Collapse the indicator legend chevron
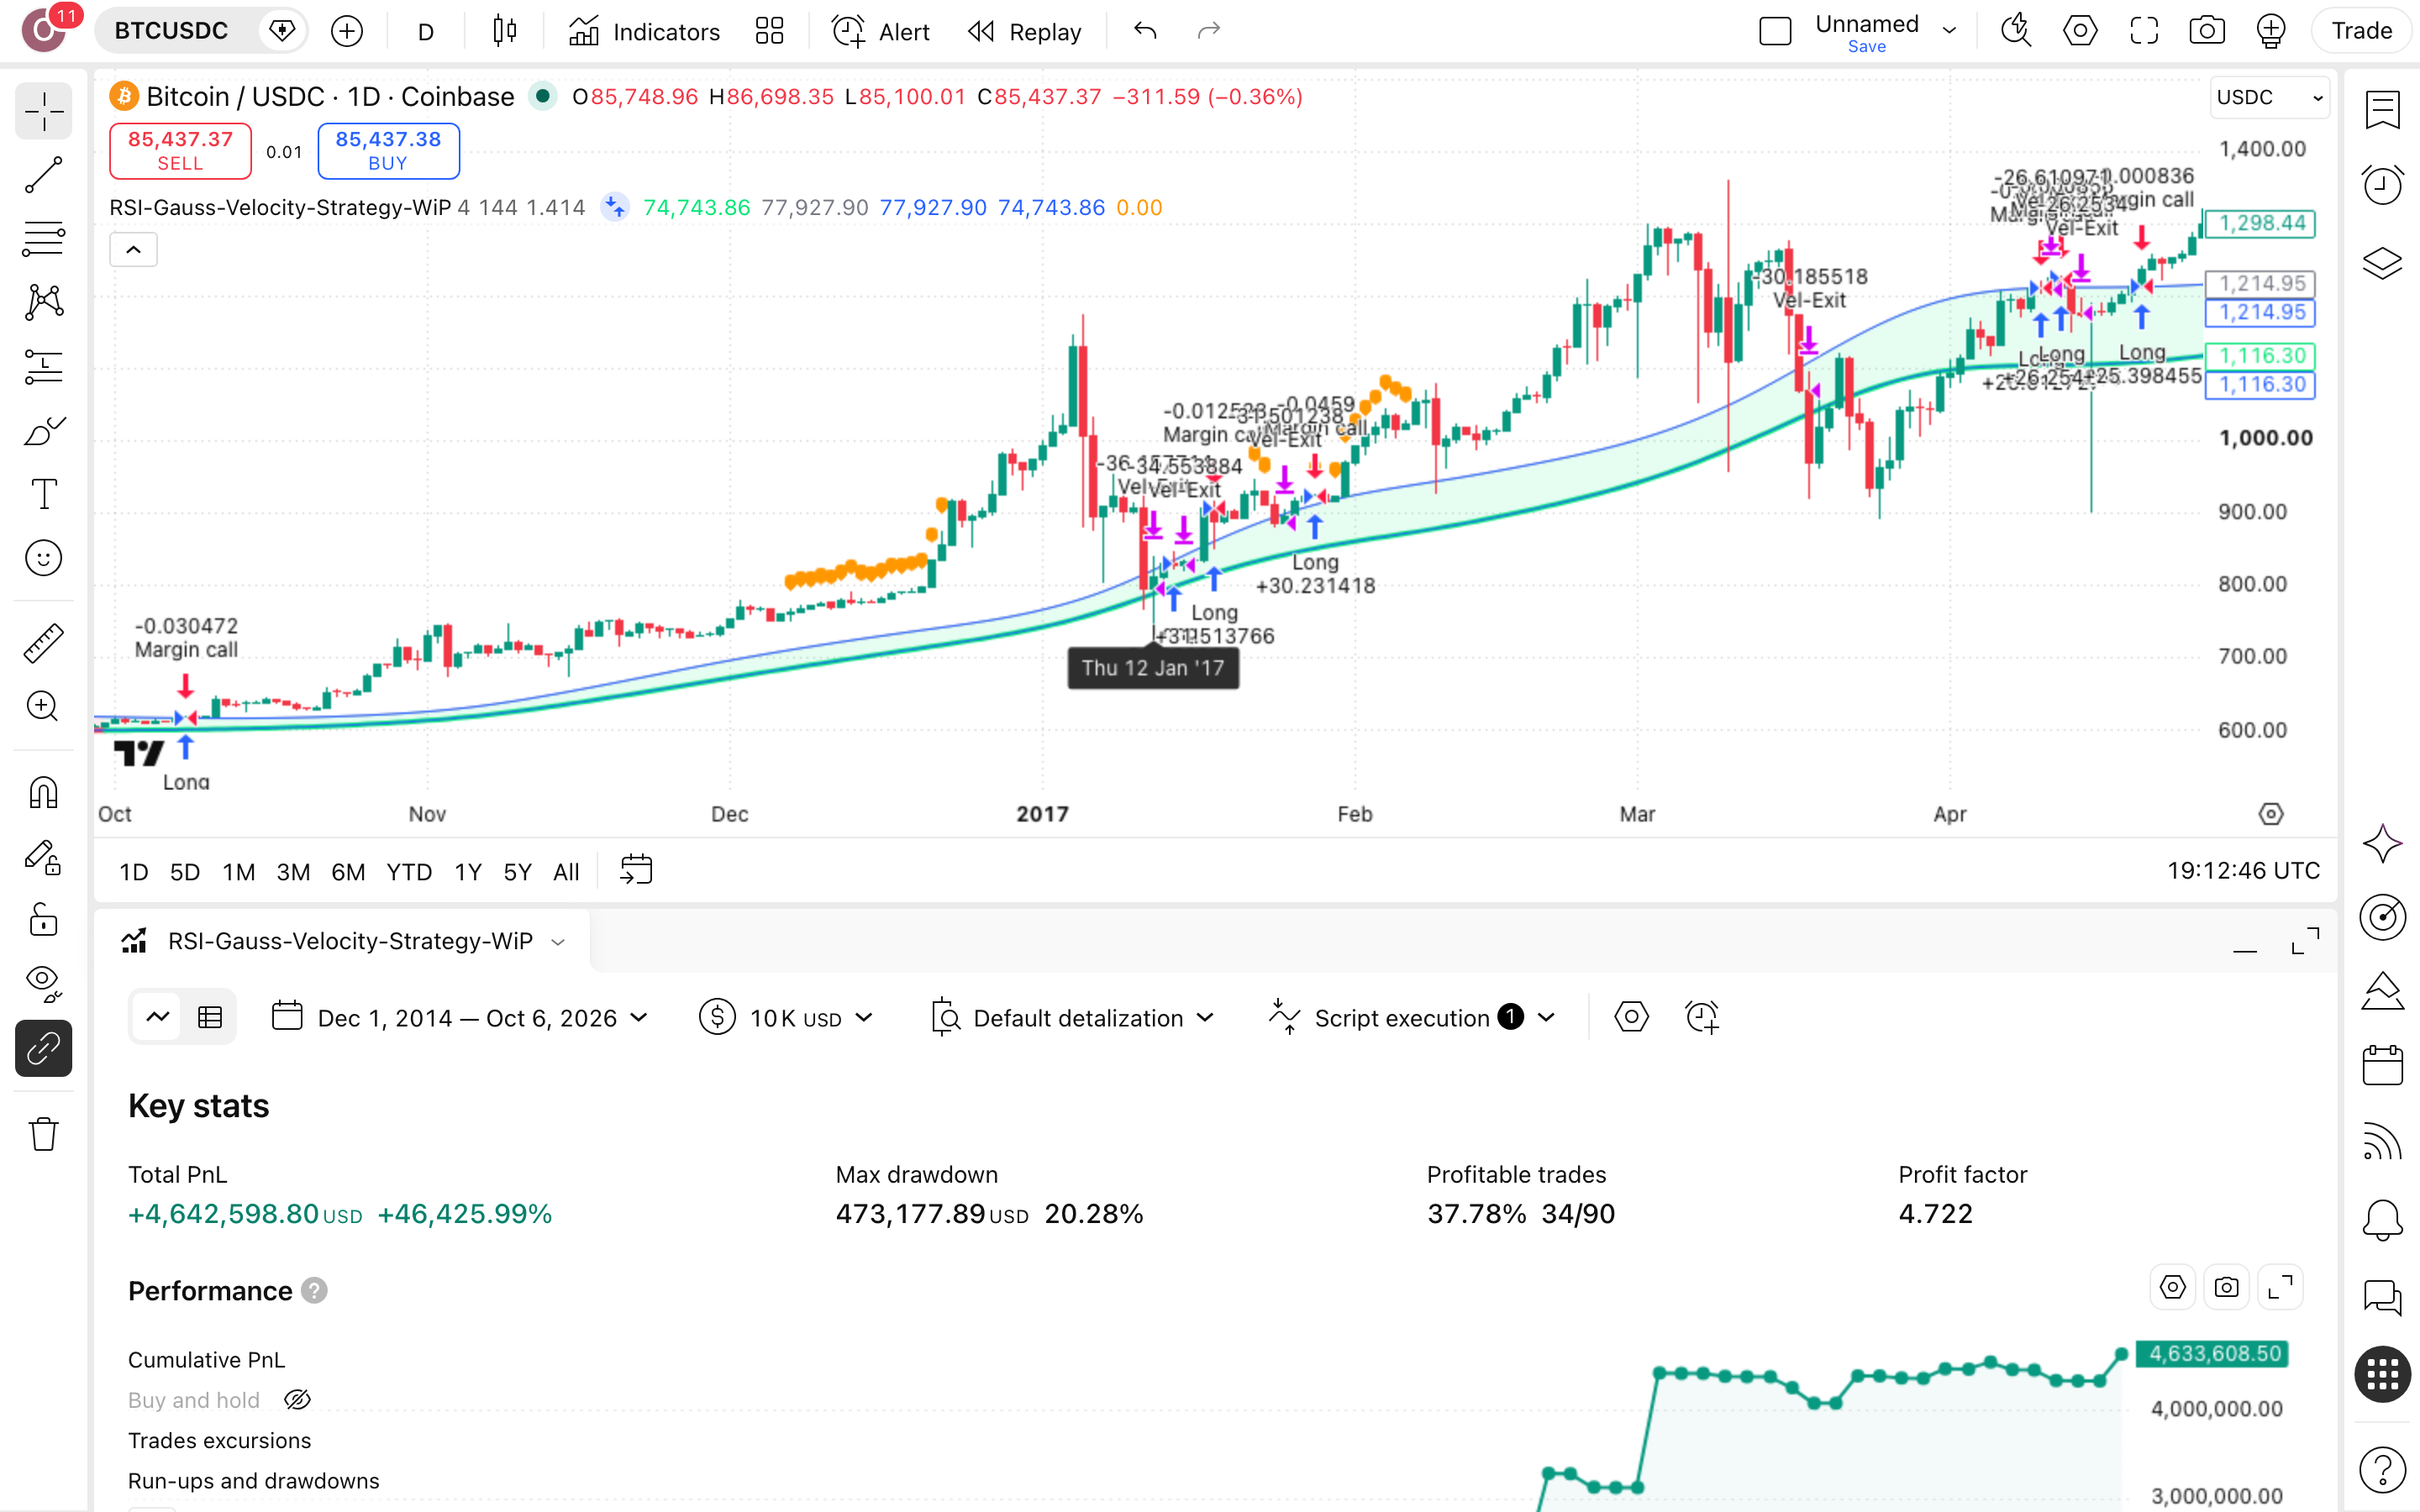The image size is (2420, 1512). pos(133,250)
